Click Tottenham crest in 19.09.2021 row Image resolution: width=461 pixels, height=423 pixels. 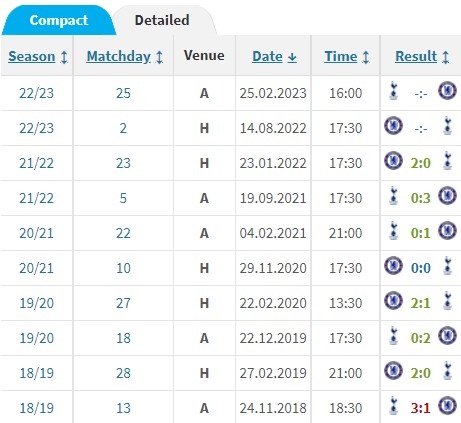coord(394,196)
